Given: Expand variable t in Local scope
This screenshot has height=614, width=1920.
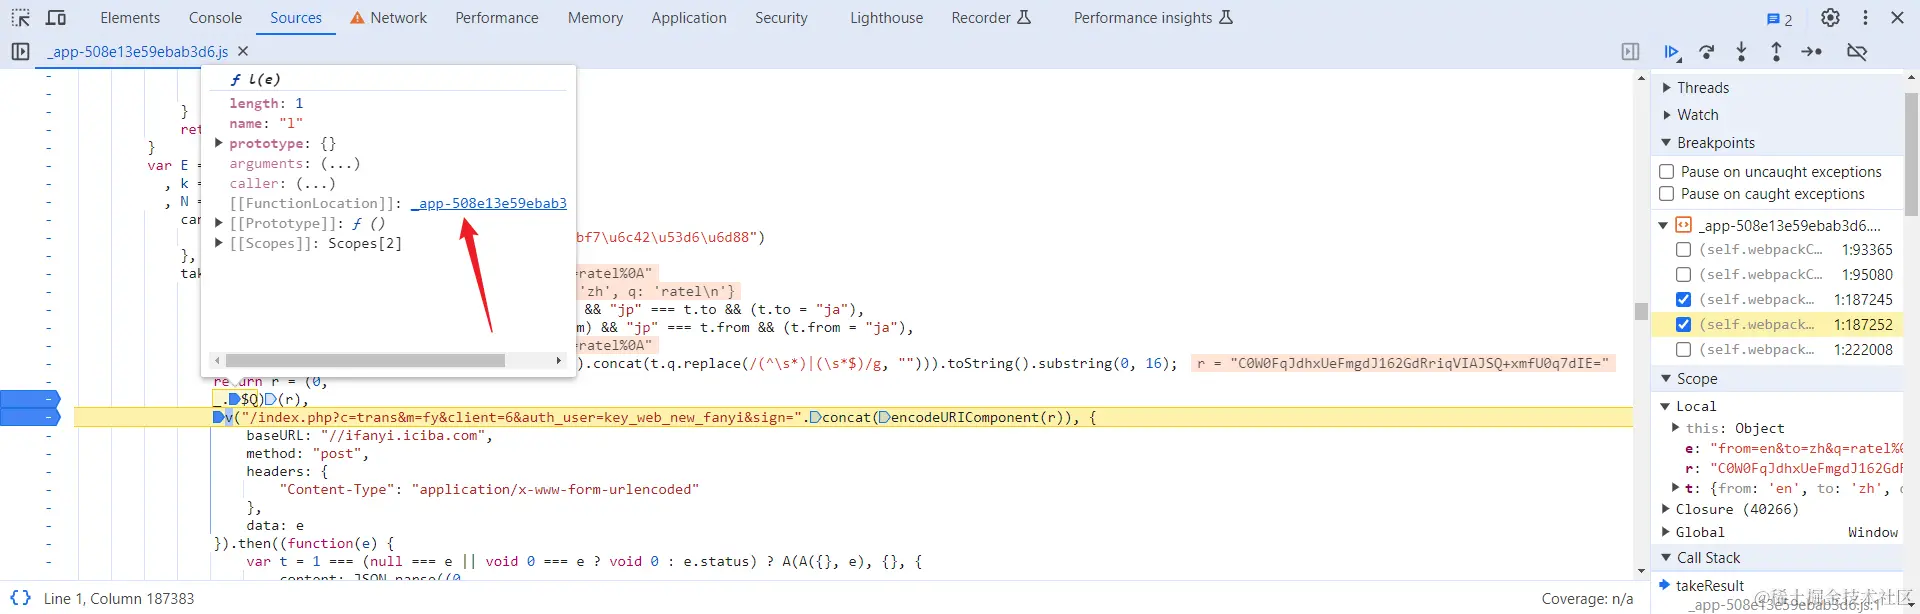Looking at the screenshot, I should [x=1676, y=488].
